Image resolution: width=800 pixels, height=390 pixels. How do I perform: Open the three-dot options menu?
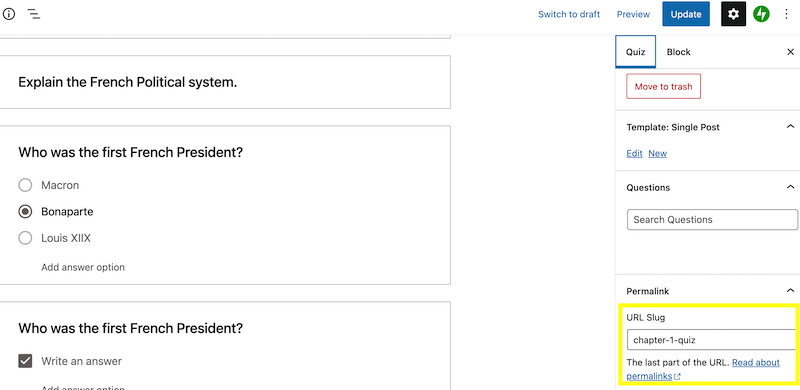(786, 14)
